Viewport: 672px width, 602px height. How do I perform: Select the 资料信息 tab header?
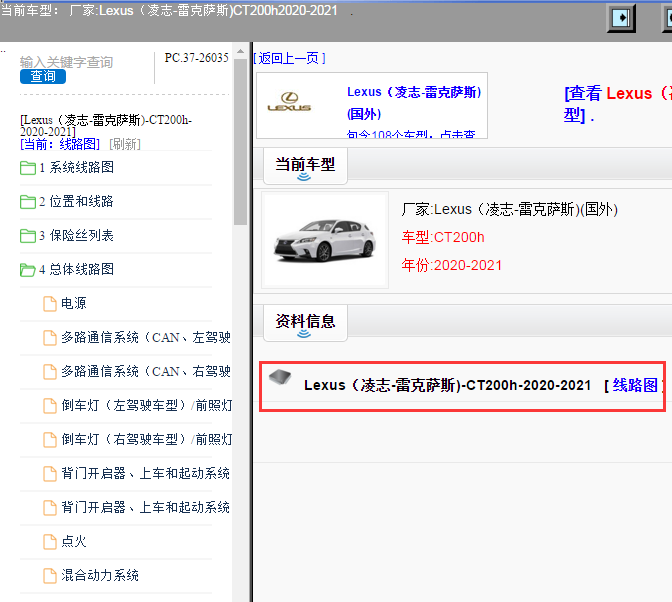pos(305,323)
